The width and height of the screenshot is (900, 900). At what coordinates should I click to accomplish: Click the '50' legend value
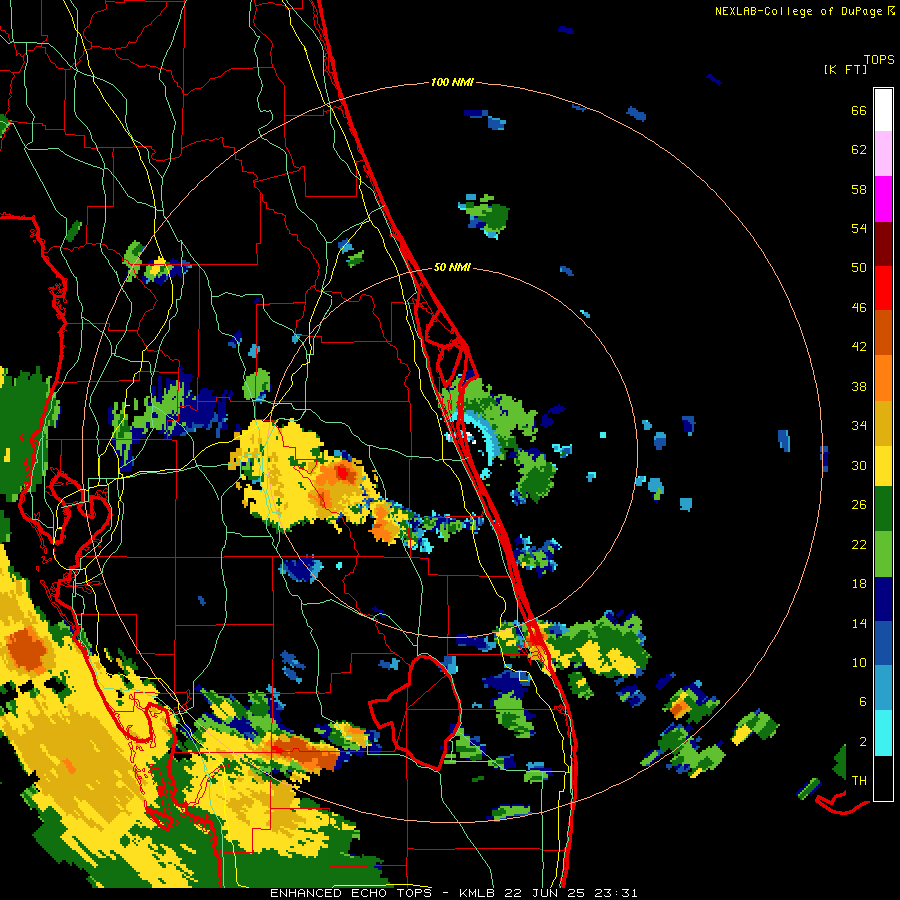(x=859, y=268)
